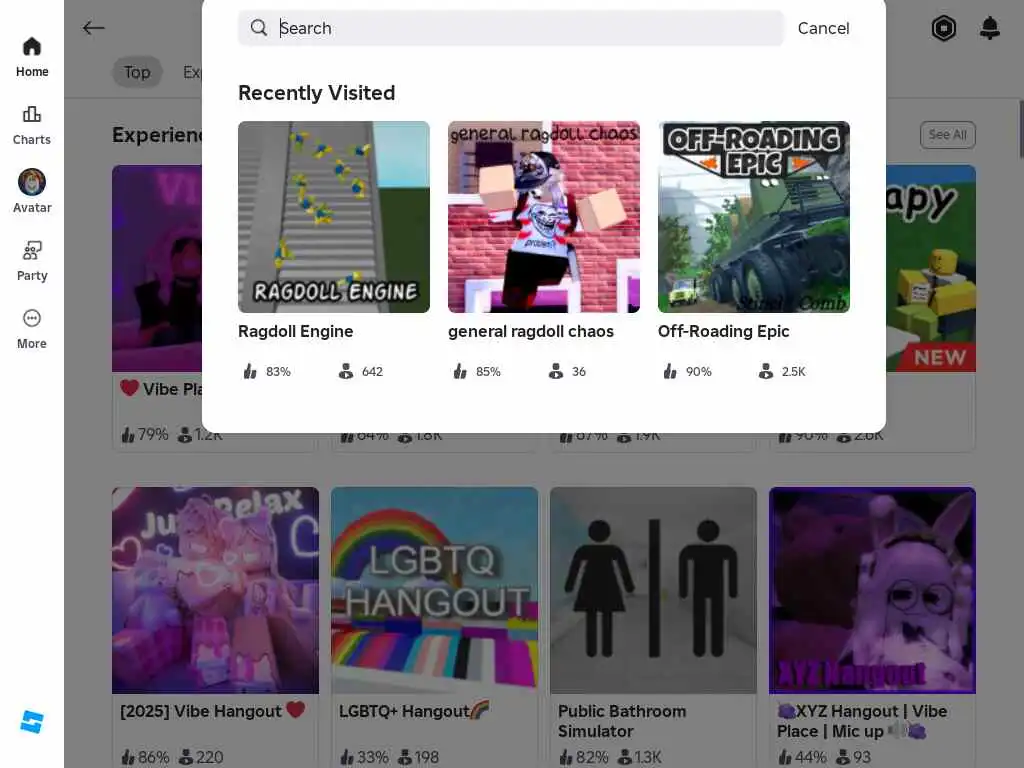Open the game card marked NEW
This screenshot has height=768, width=1024.
(x=931, y=268)
